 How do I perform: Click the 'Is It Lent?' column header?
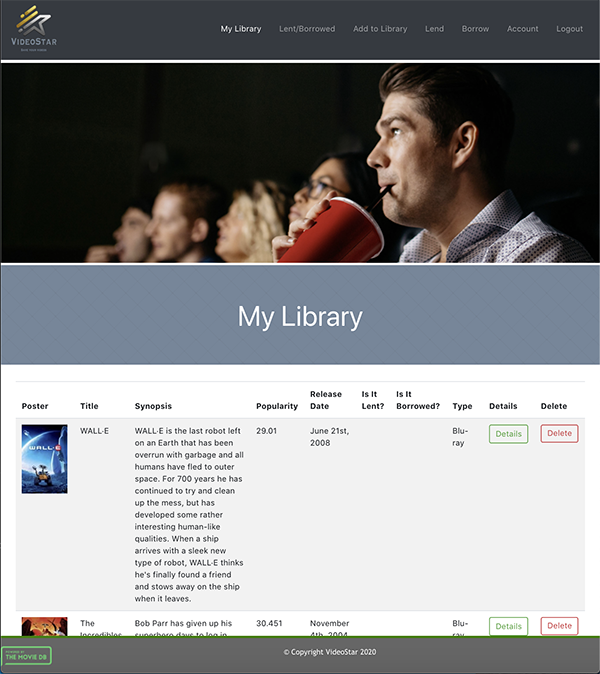pos(373,400)
